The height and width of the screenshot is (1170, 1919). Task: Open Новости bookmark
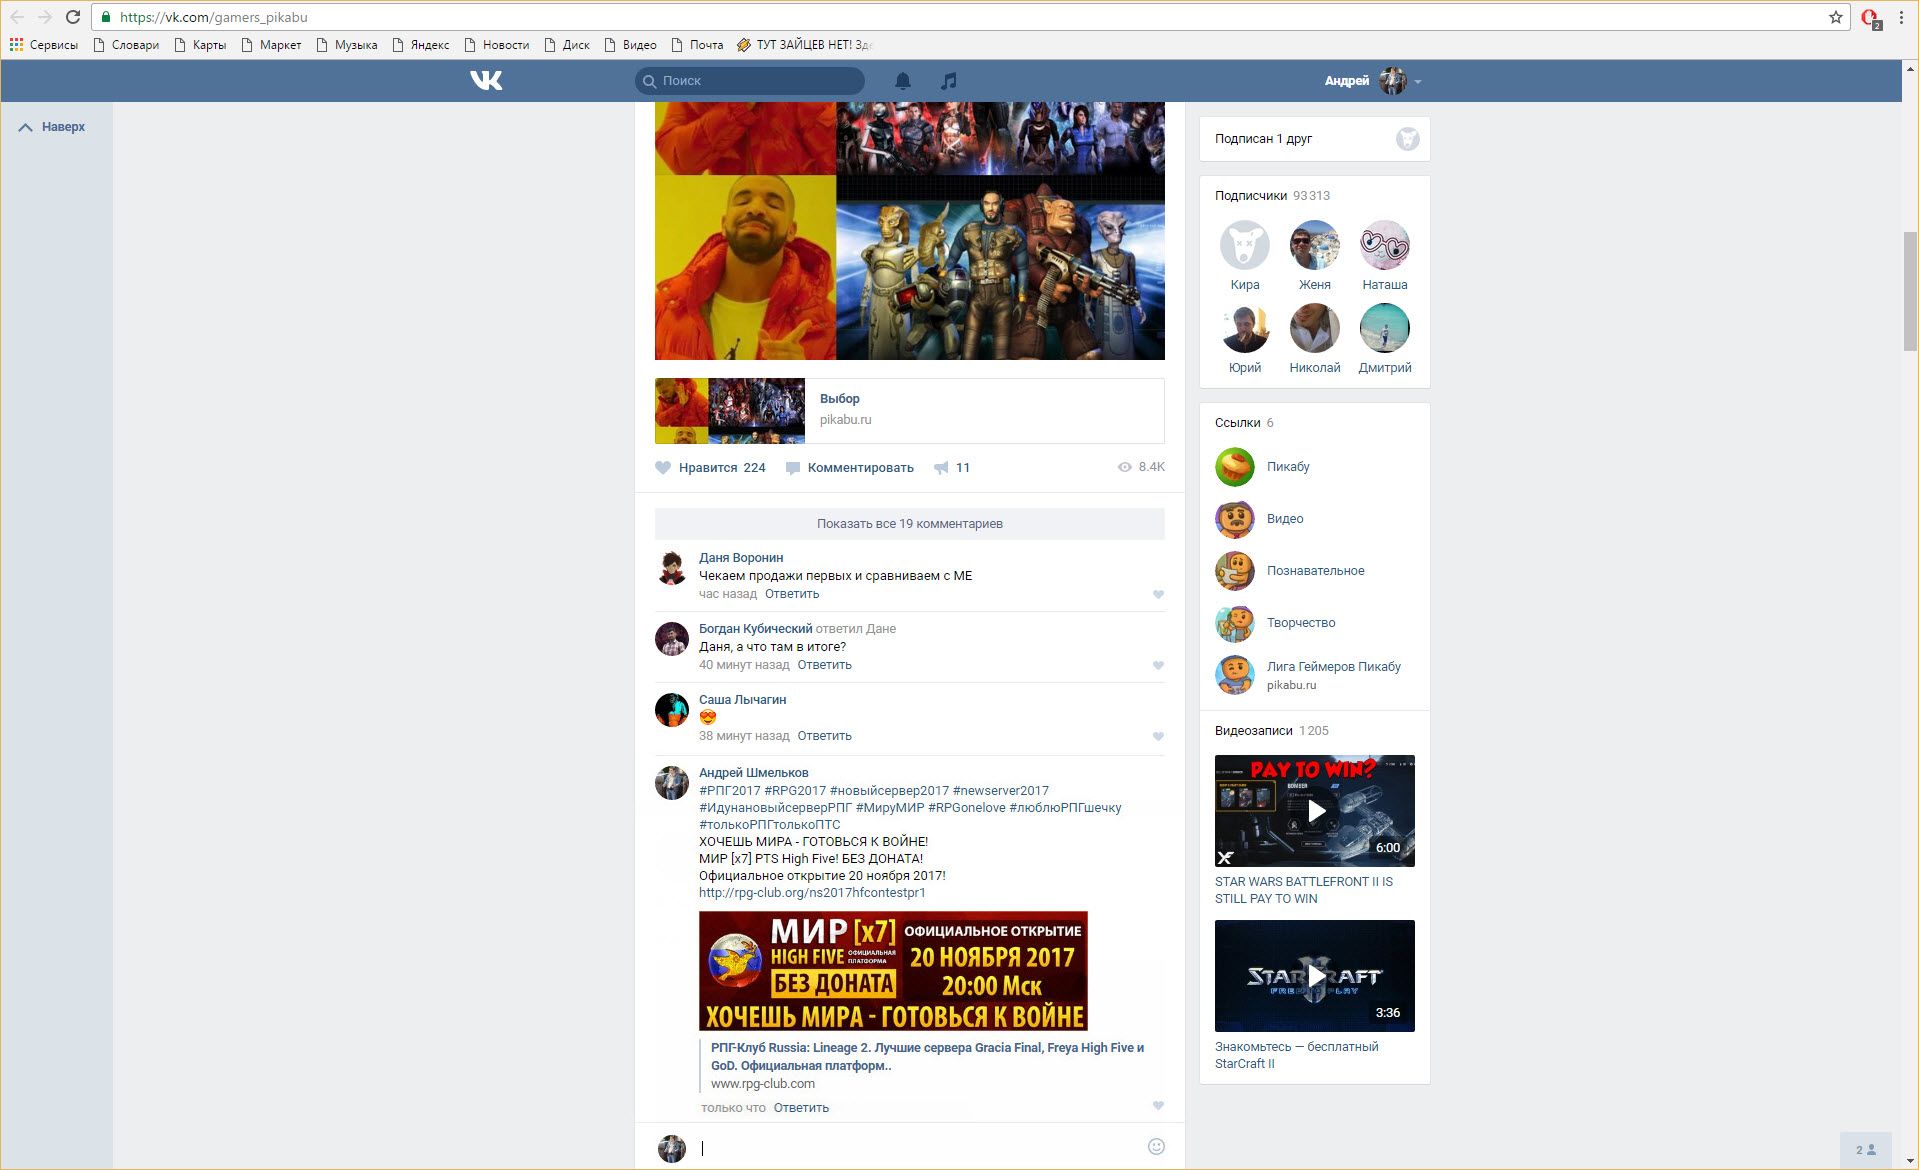497,45
